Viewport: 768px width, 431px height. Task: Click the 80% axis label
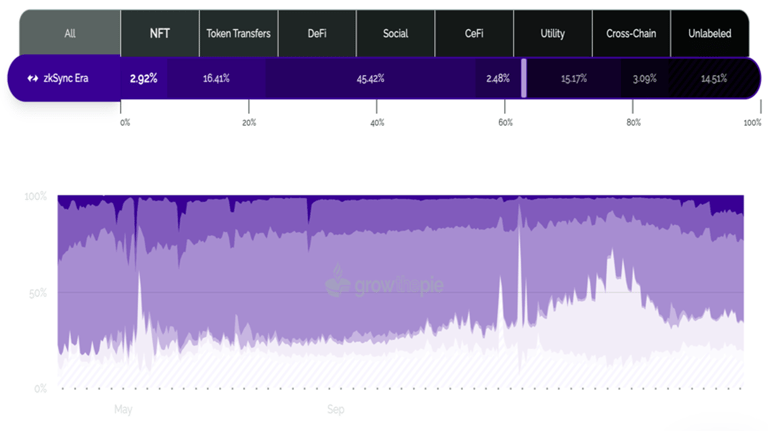633,122
